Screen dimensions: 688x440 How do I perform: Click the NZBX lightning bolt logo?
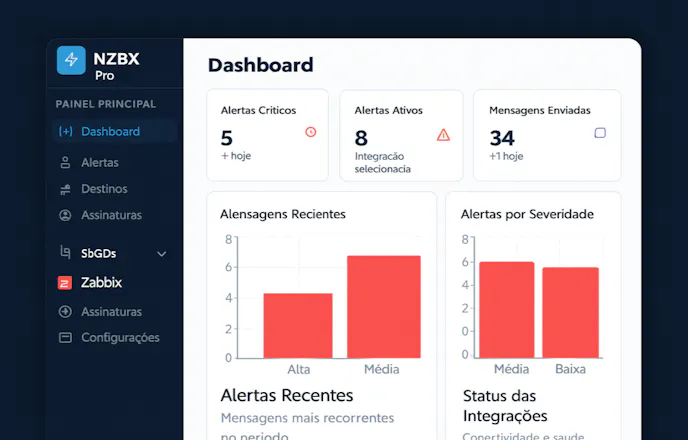tap(71, 60)
